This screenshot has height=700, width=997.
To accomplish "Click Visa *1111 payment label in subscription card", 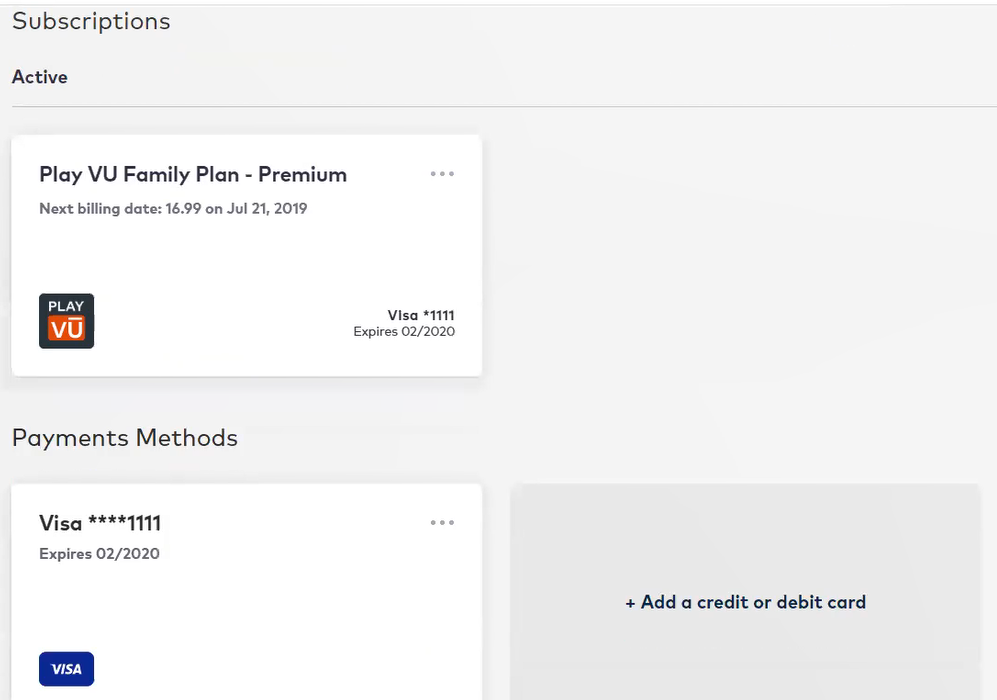I will coord(421,315).
